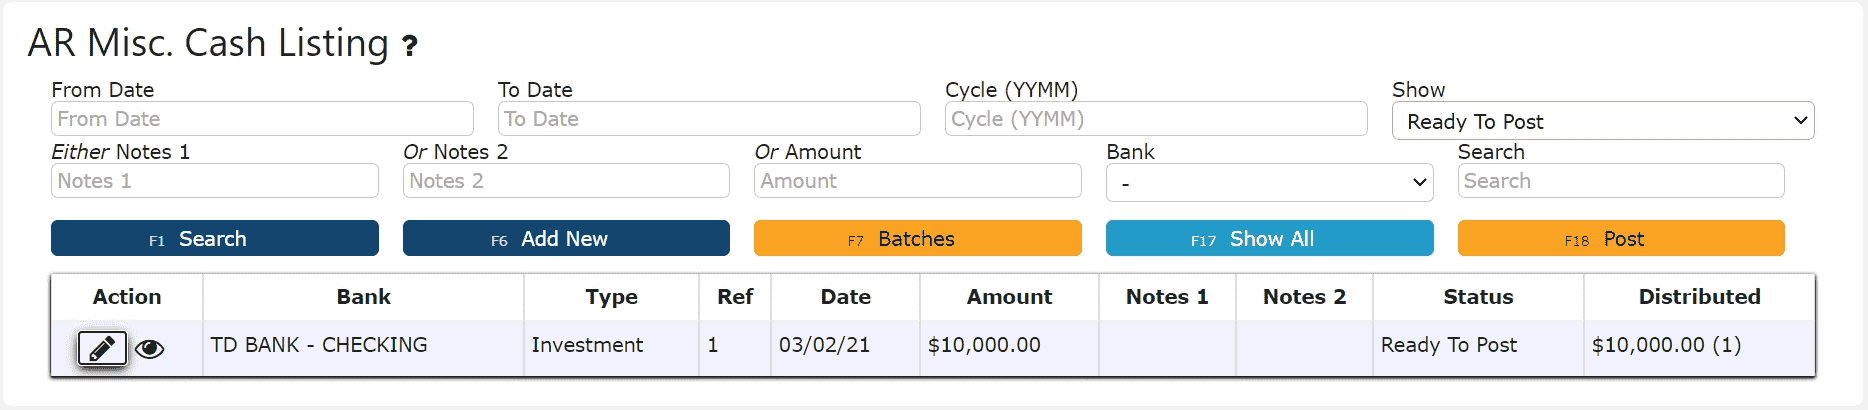This screenshot has height=410, width=1868.
Task: Click the blue F1 Search button
Action: coord(215,238)
